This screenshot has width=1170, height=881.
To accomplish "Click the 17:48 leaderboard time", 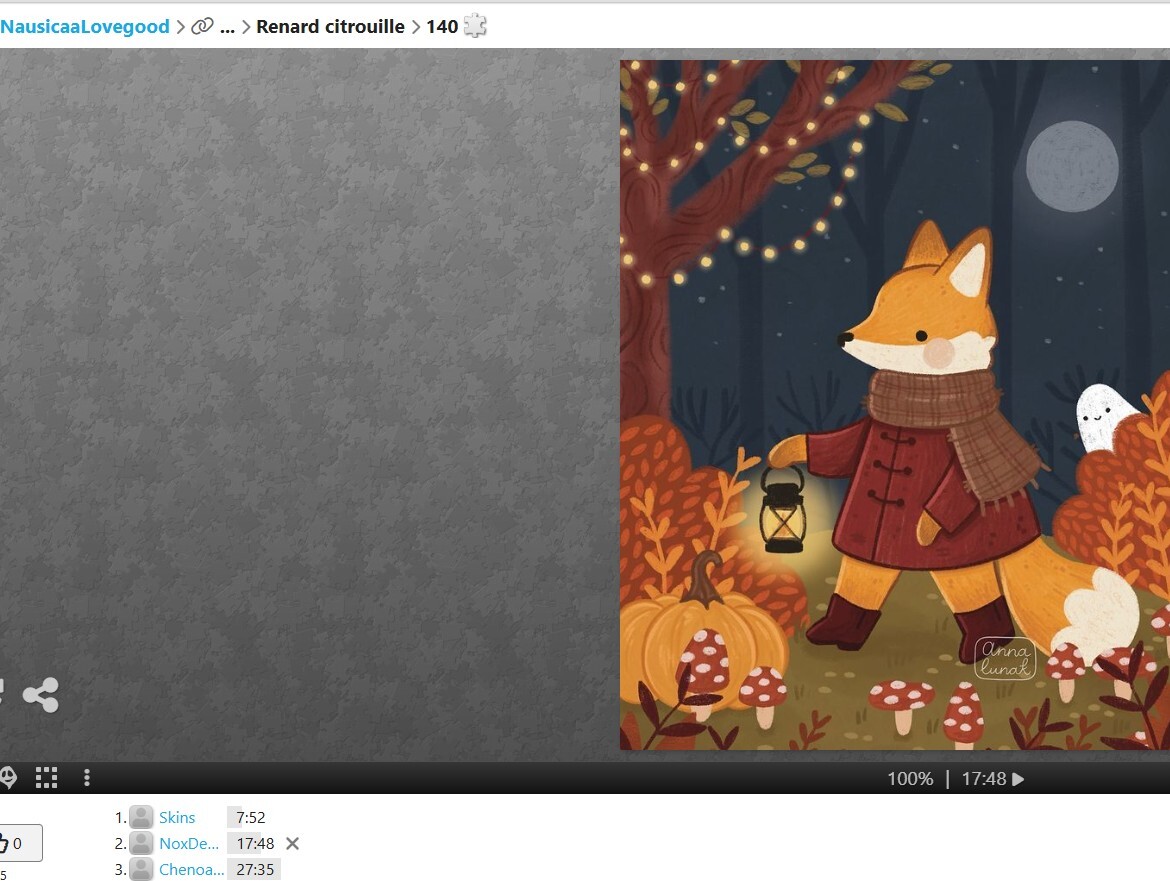I will pos(255,843).
